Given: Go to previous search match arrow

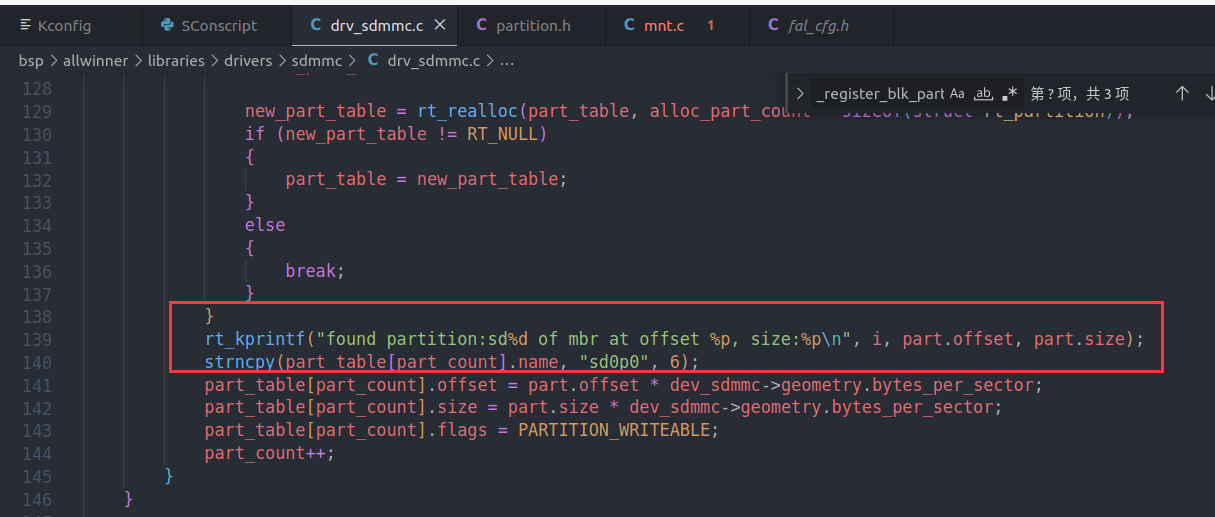Looking at the screenshot, I should pyautogui.click(x=1181, y=94).
